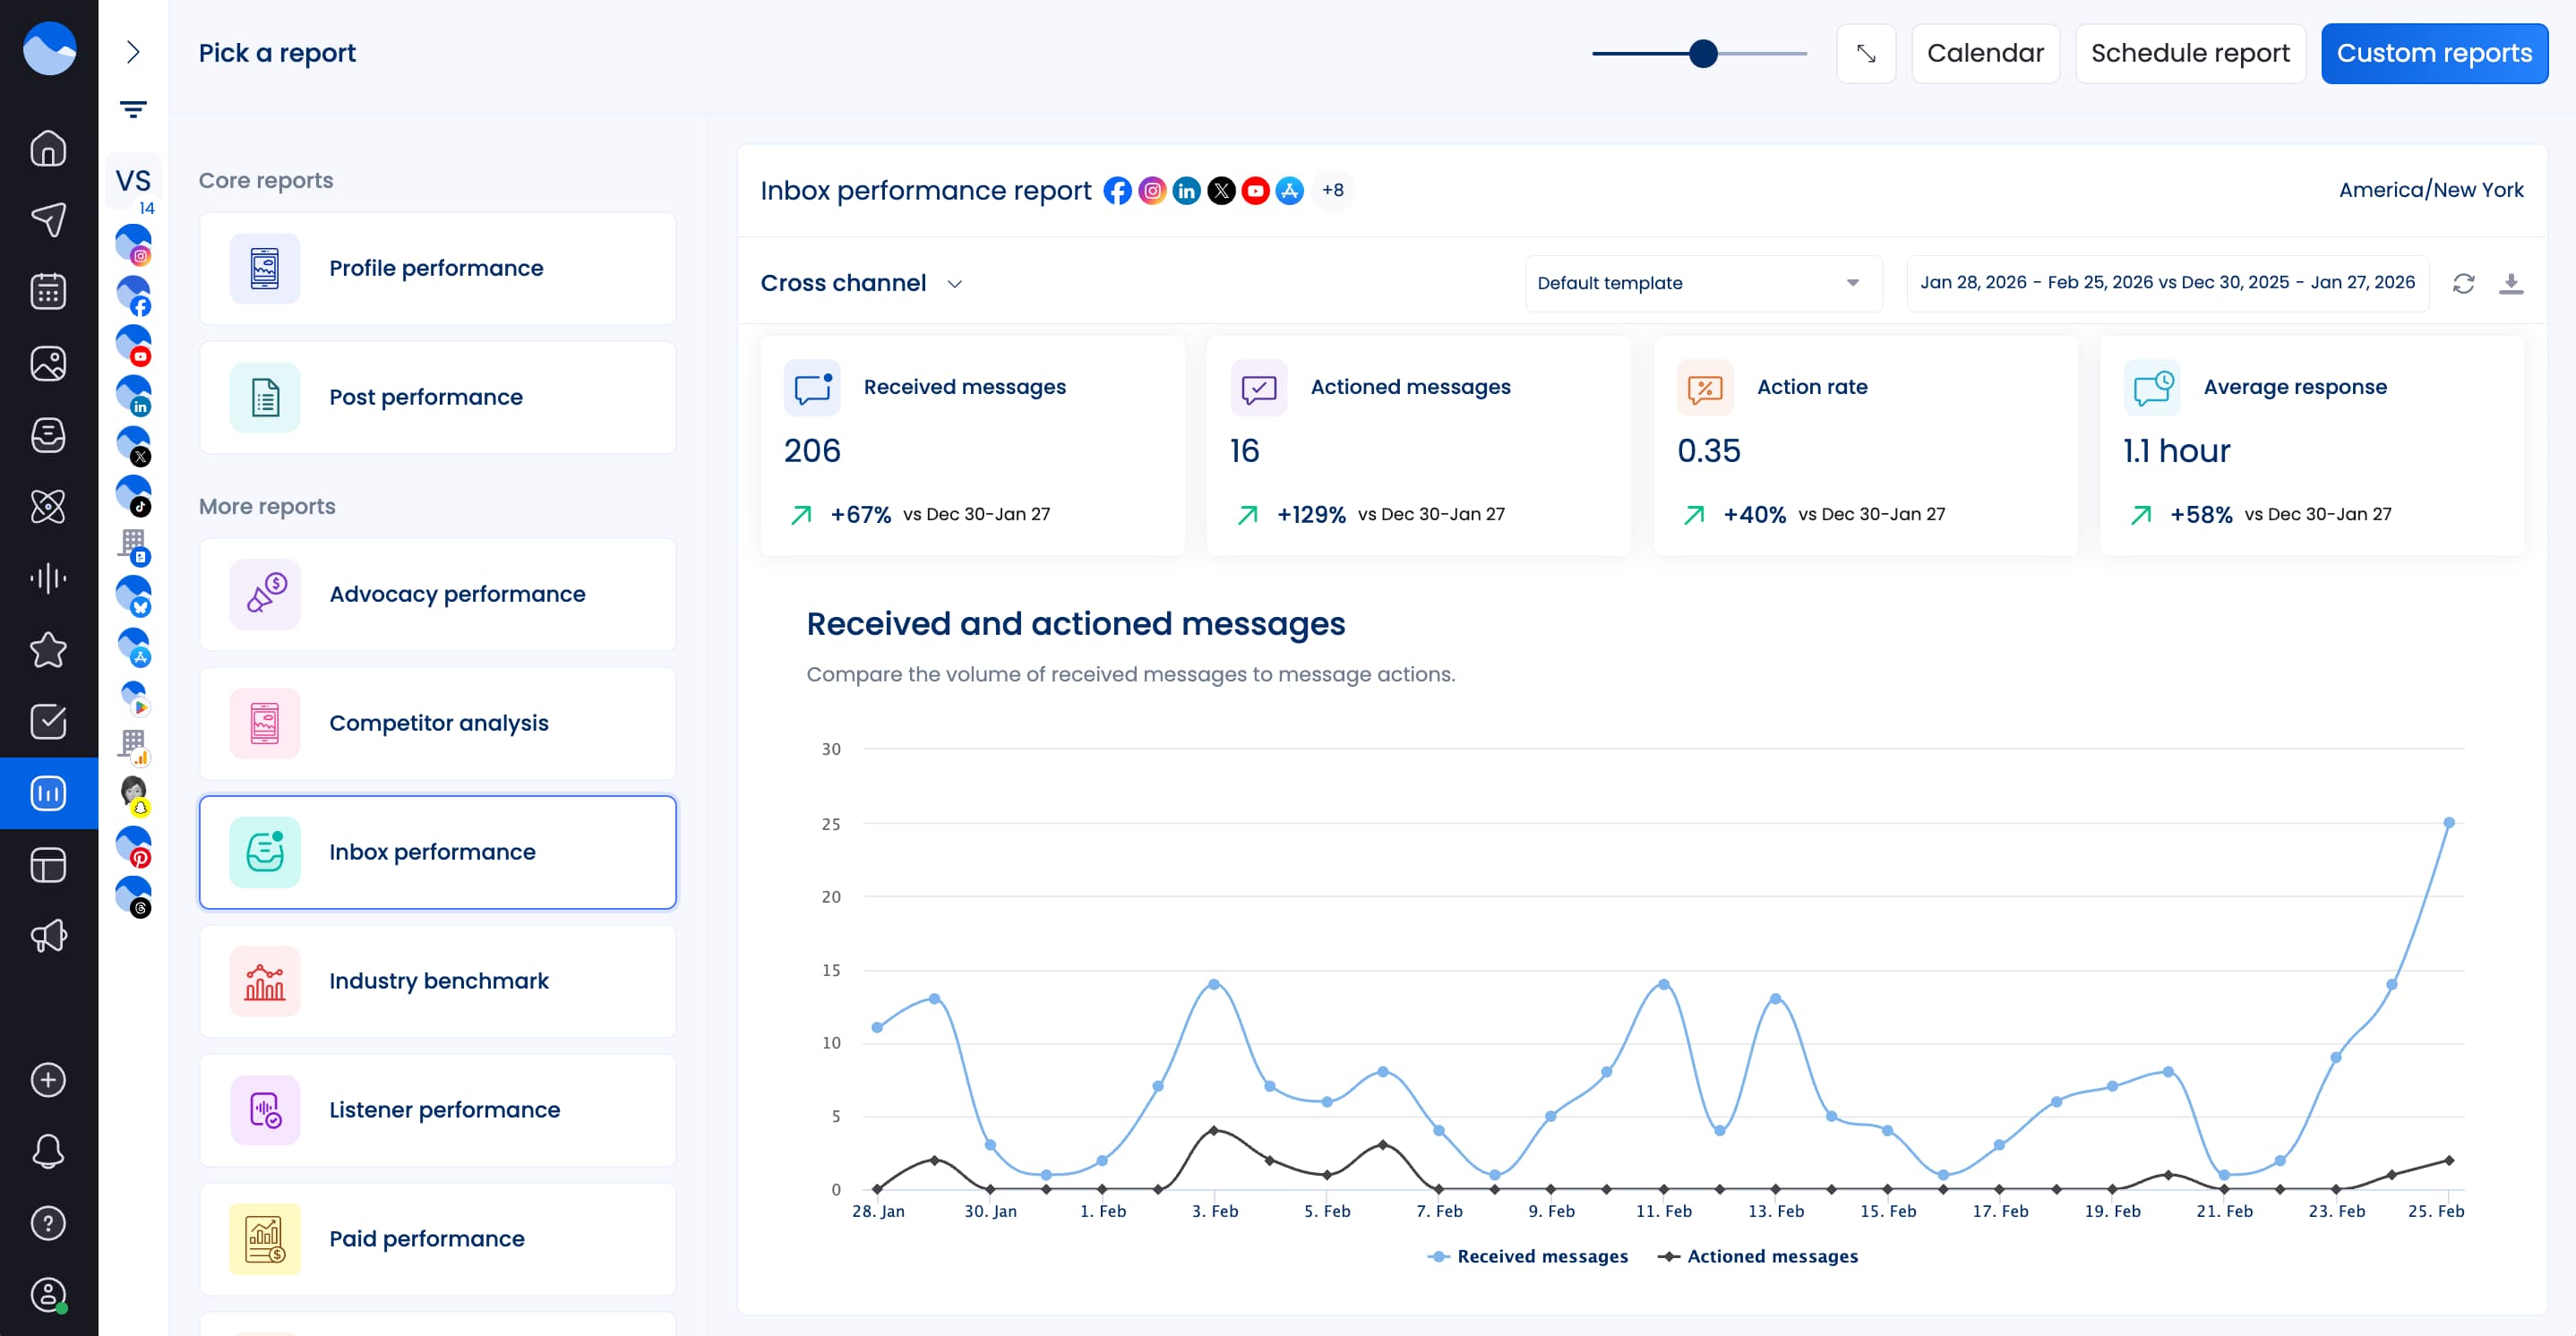
Task: Open the Calendar icon in the left sidebar
Action: [x=48, y=291]
